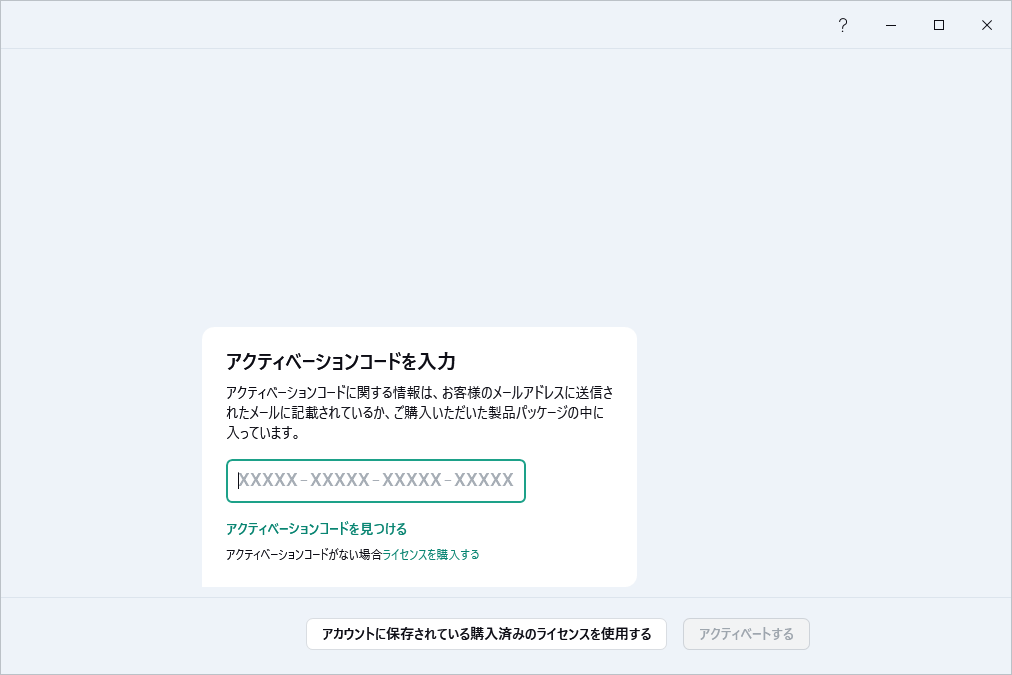Attempt activation with the grayed activate button
Viewport: 1012px width, 675px height.
(x=746, y=634)
